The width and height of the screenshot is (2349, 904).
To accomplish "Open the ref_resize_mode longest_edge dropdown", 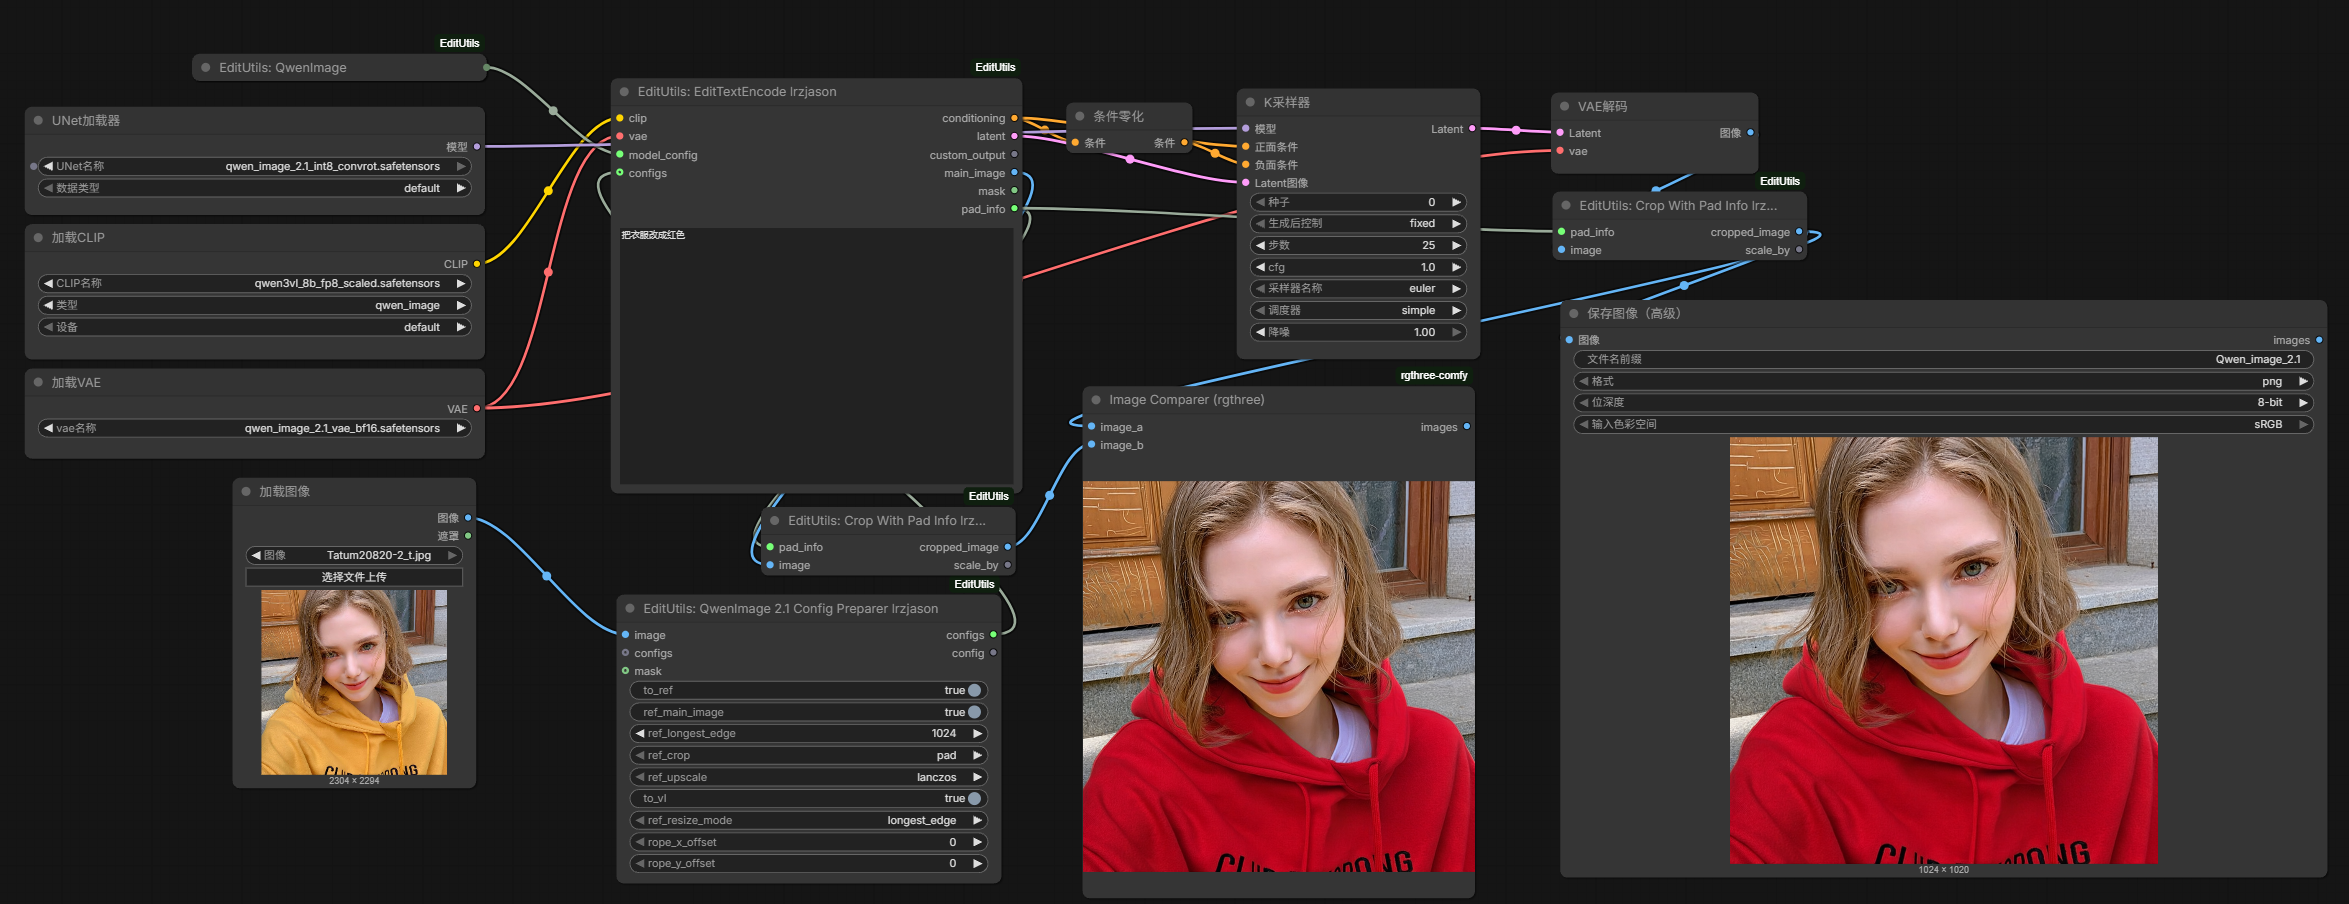I will click(809, 820).
